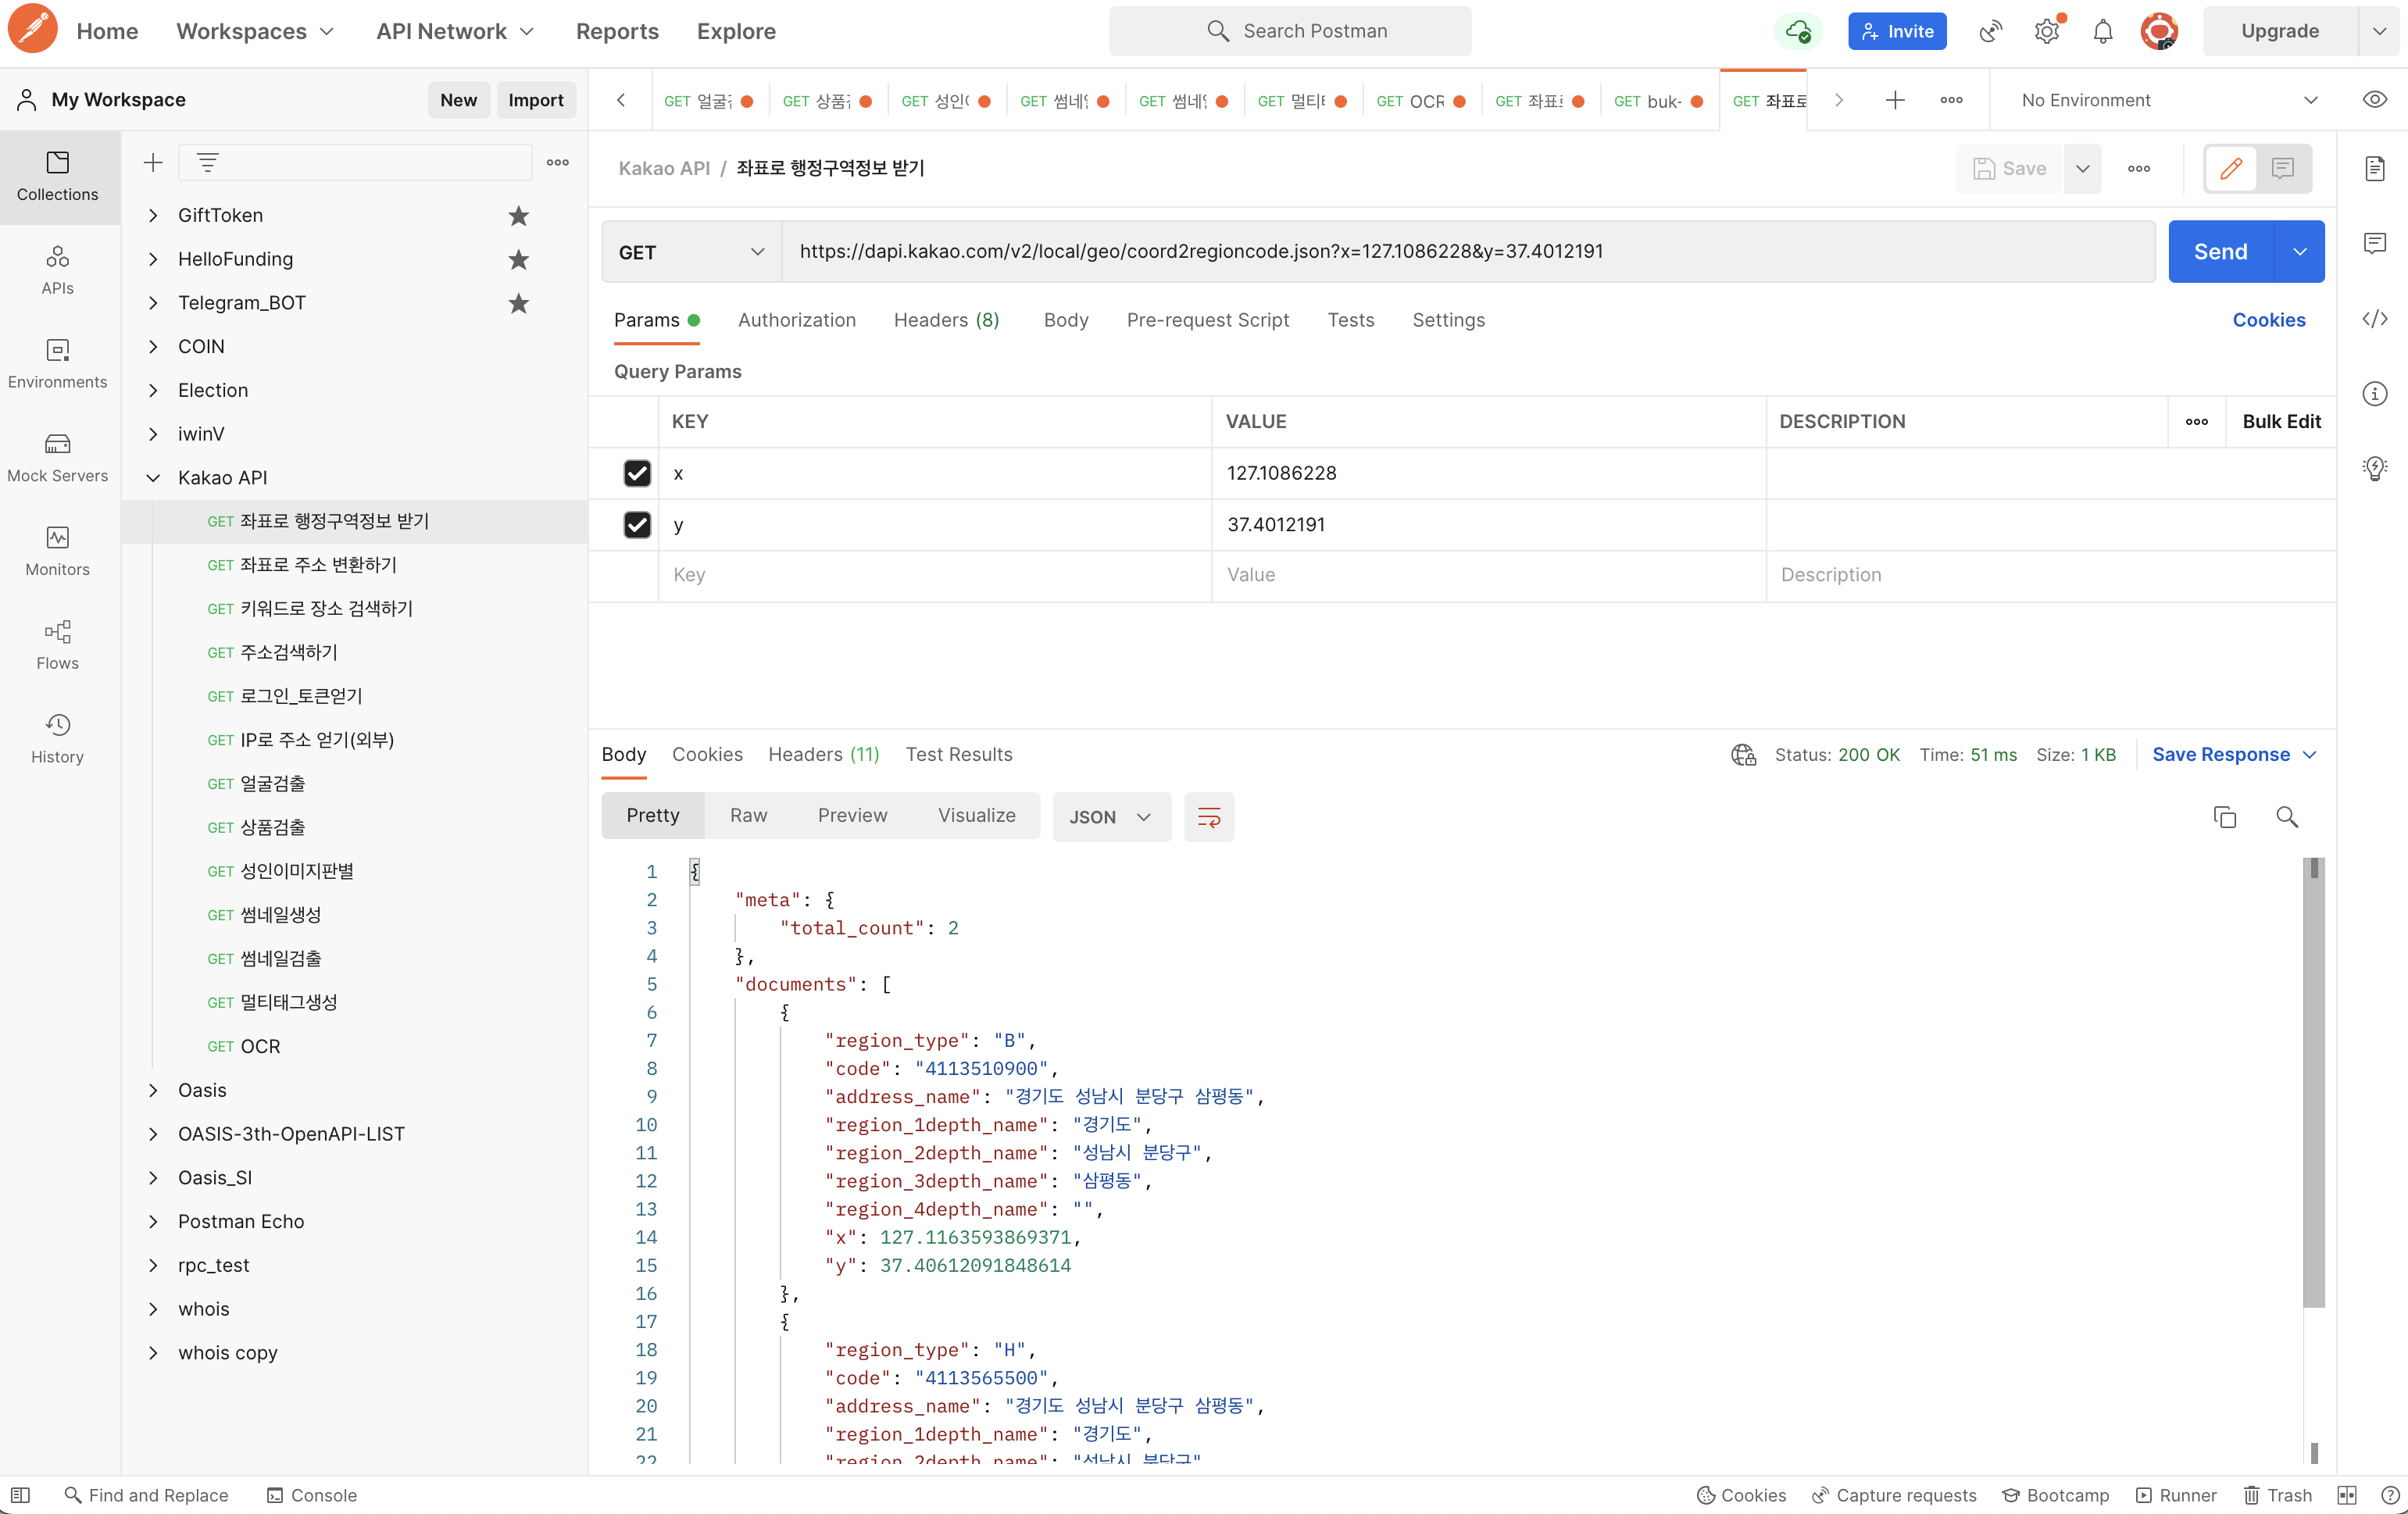Switch to the Authorization tab
Screen dimensions: 2408x1514
pyautogui.click(x=796, y=320)
